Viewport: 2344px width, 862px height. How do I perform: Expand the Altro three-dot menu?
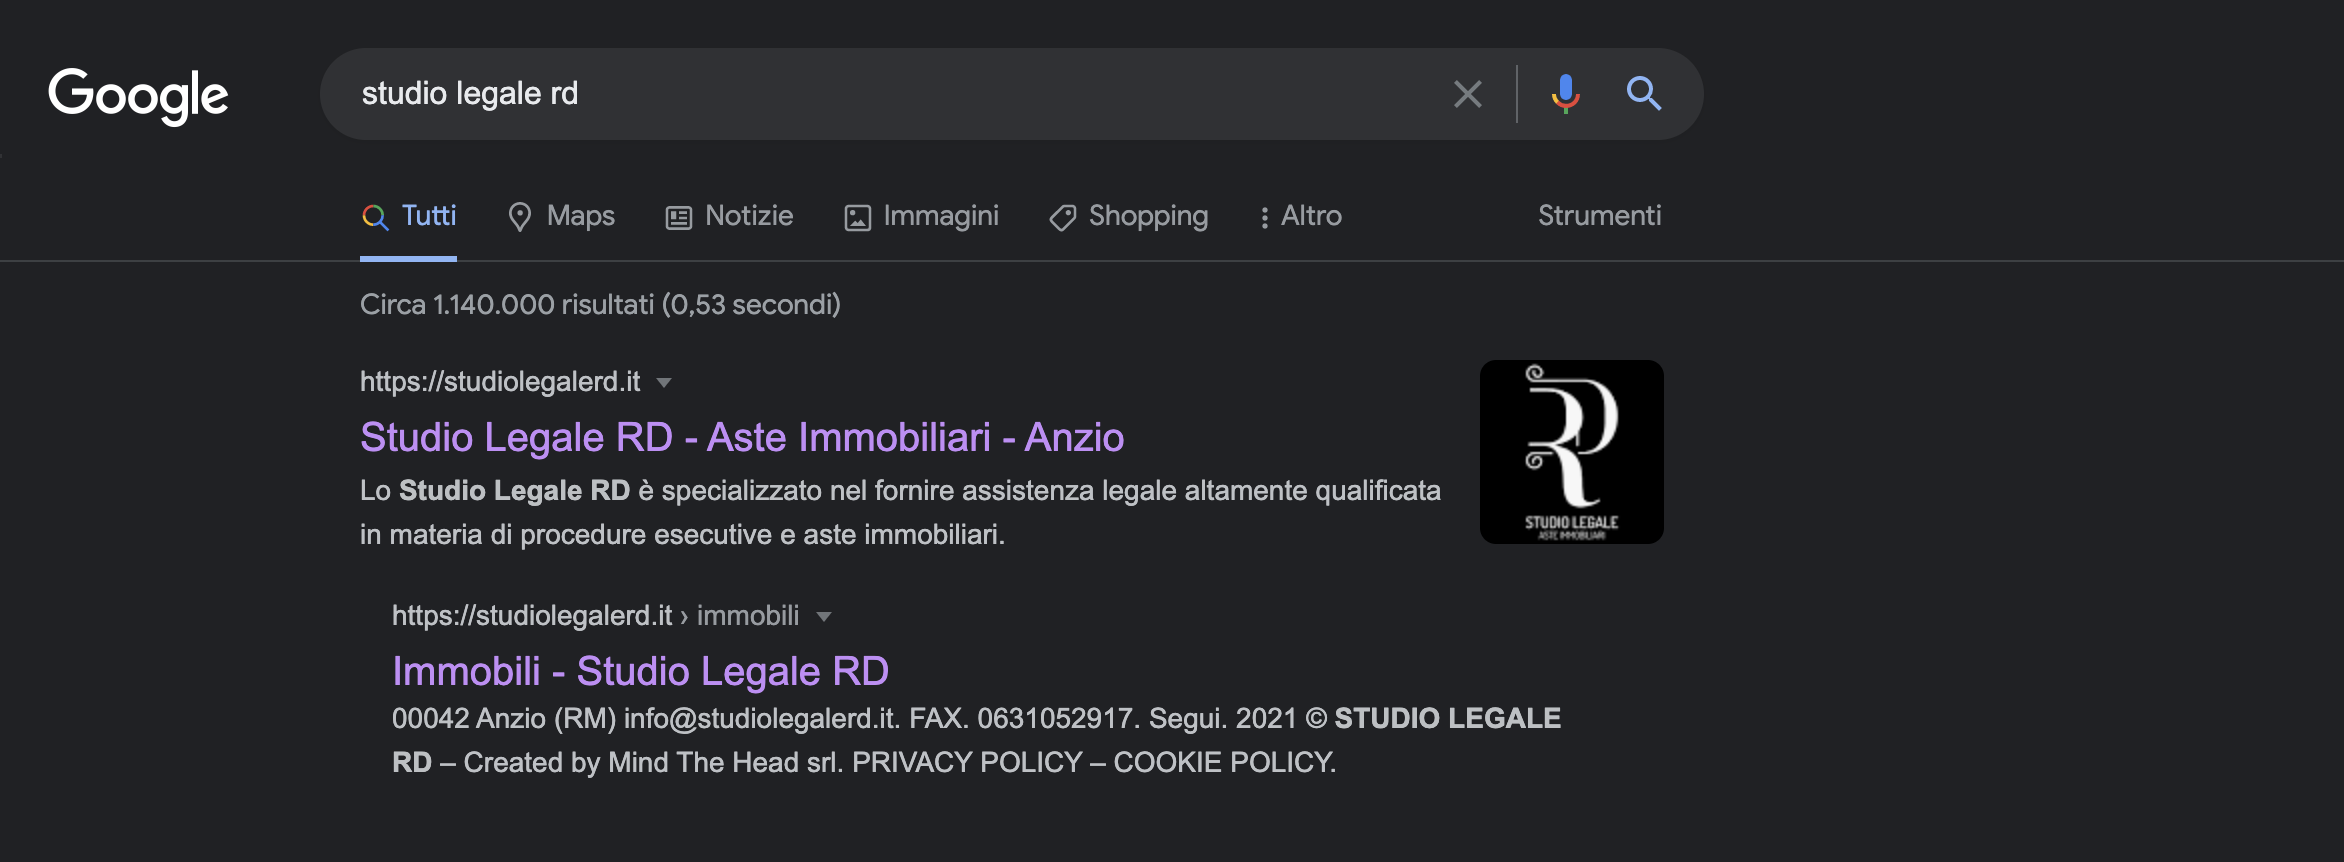pos(1300,216)
